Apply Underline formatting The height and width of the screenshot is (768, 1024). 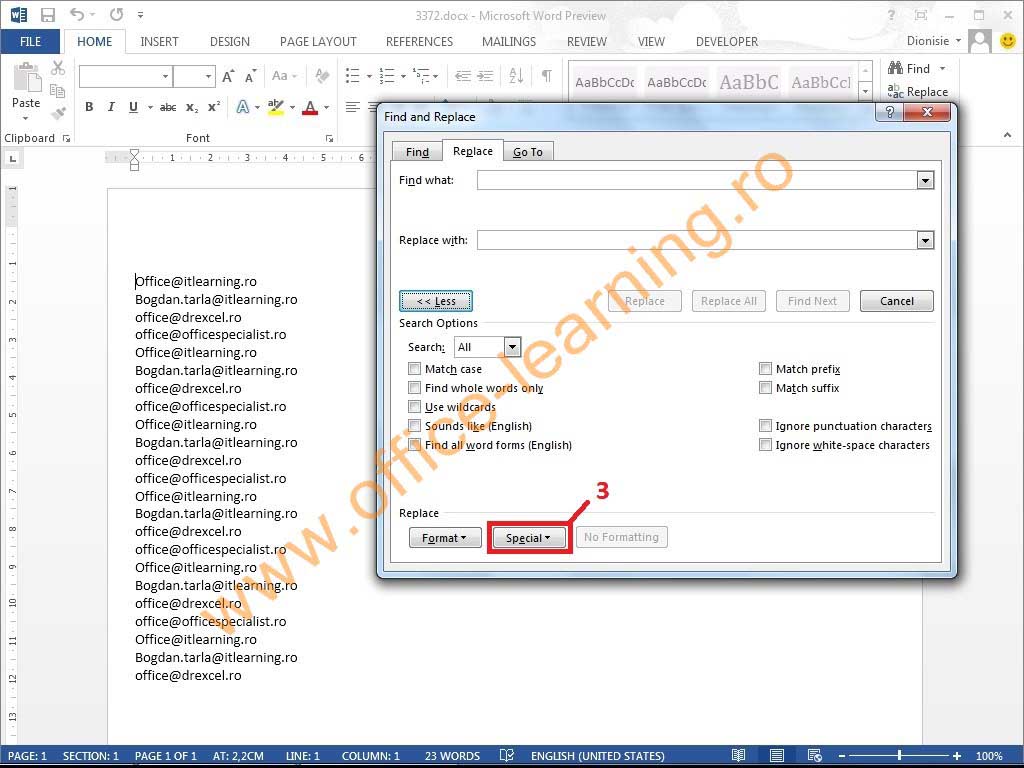133,107
